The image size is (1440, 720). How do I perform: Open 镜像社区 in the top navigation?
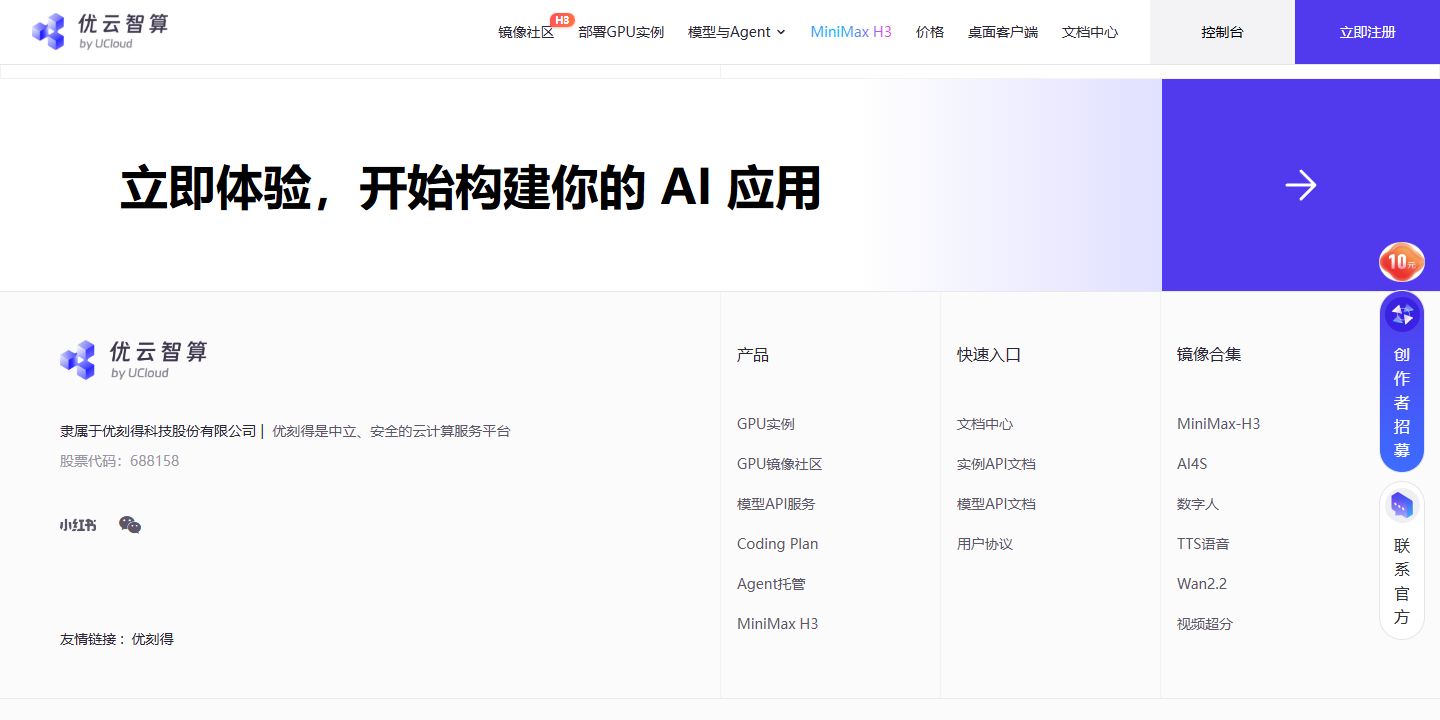[x=526, y=32]
